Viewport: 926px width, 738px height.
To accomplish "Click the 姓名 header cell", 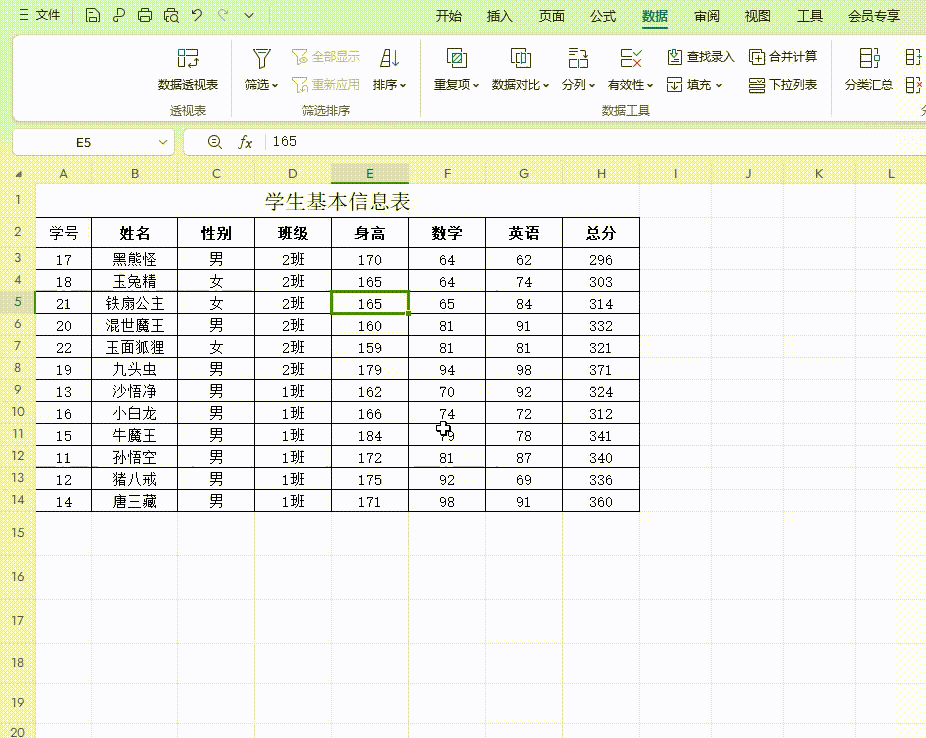I will (135, 233).
